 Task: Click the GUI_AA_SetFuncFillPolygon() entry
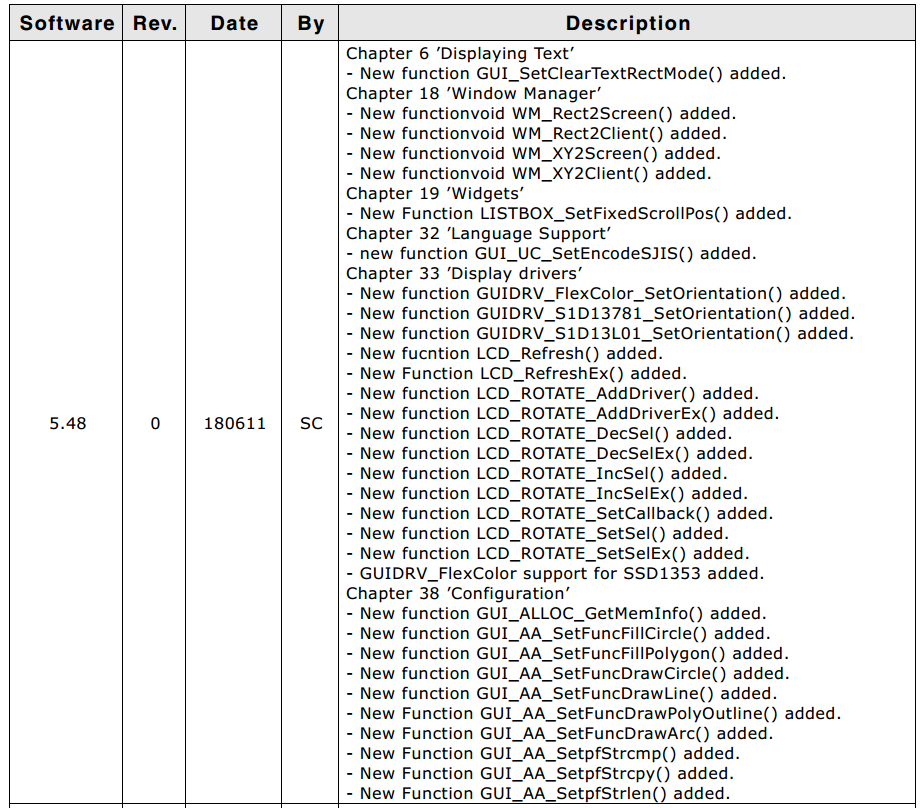coord(567,652)
